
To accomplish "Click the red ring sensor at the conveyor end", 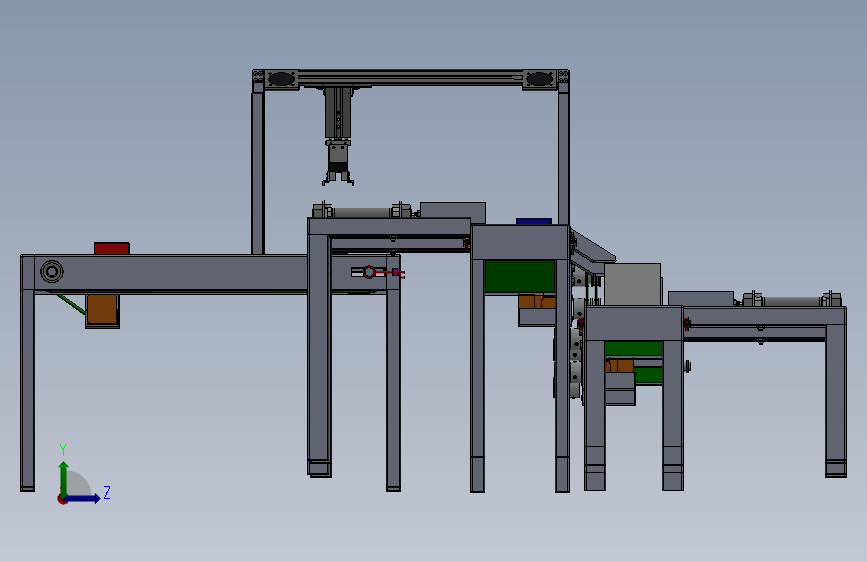I will 369,272.
